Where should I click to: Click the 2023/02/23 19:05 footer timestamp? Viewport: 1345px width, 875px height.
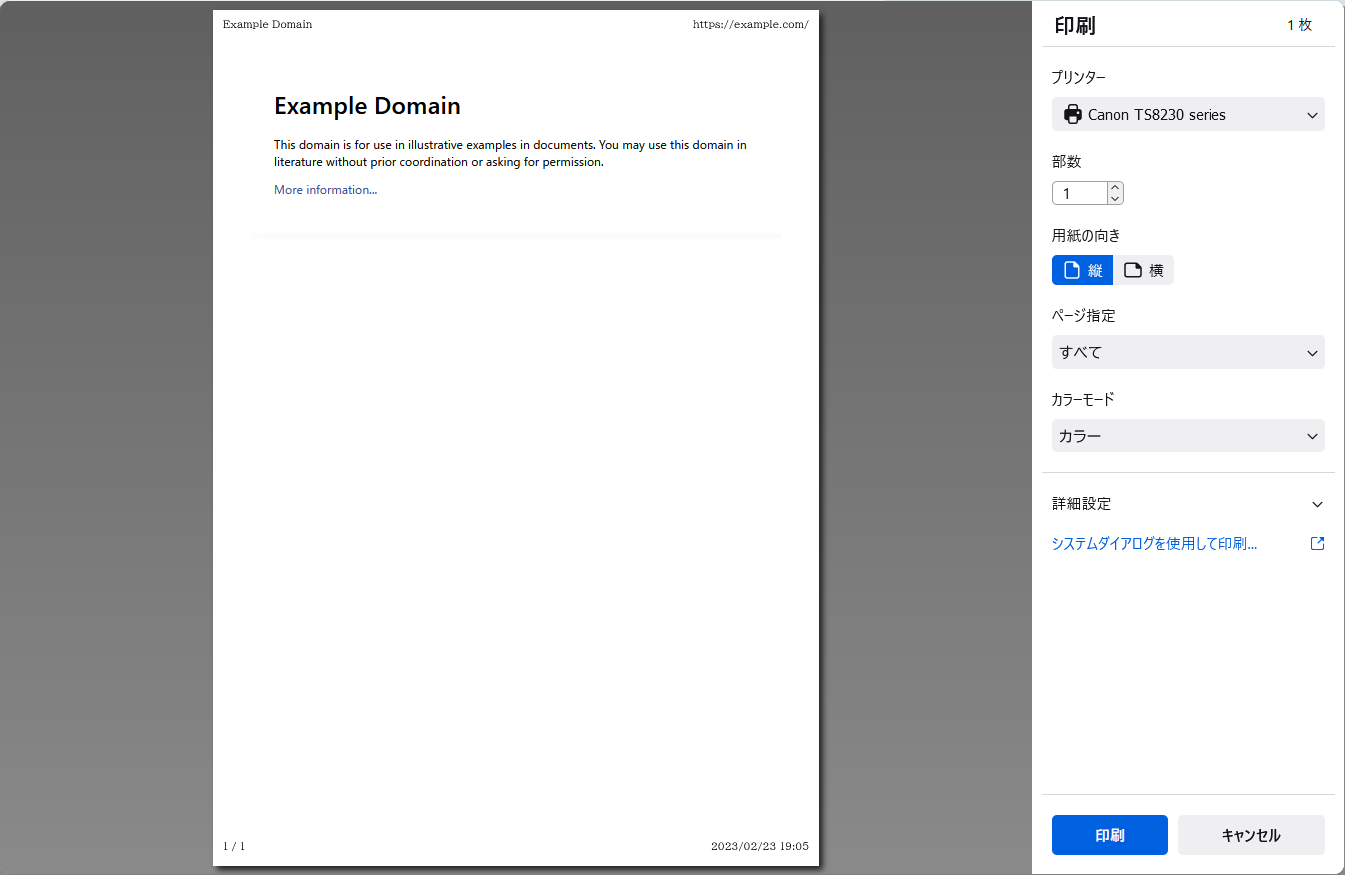(x=760, y=846)
